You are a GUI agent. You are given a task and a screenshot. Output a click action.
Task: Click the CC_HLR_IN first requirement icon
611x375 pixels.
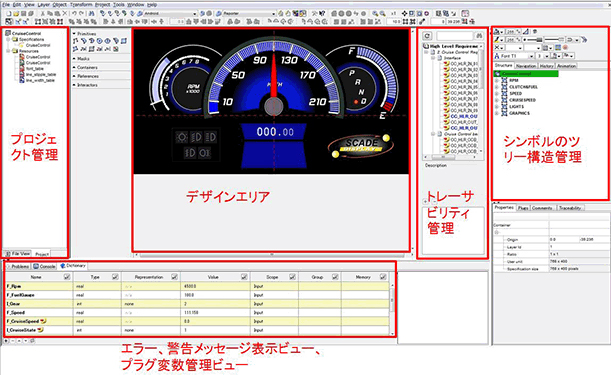point(447,64)
